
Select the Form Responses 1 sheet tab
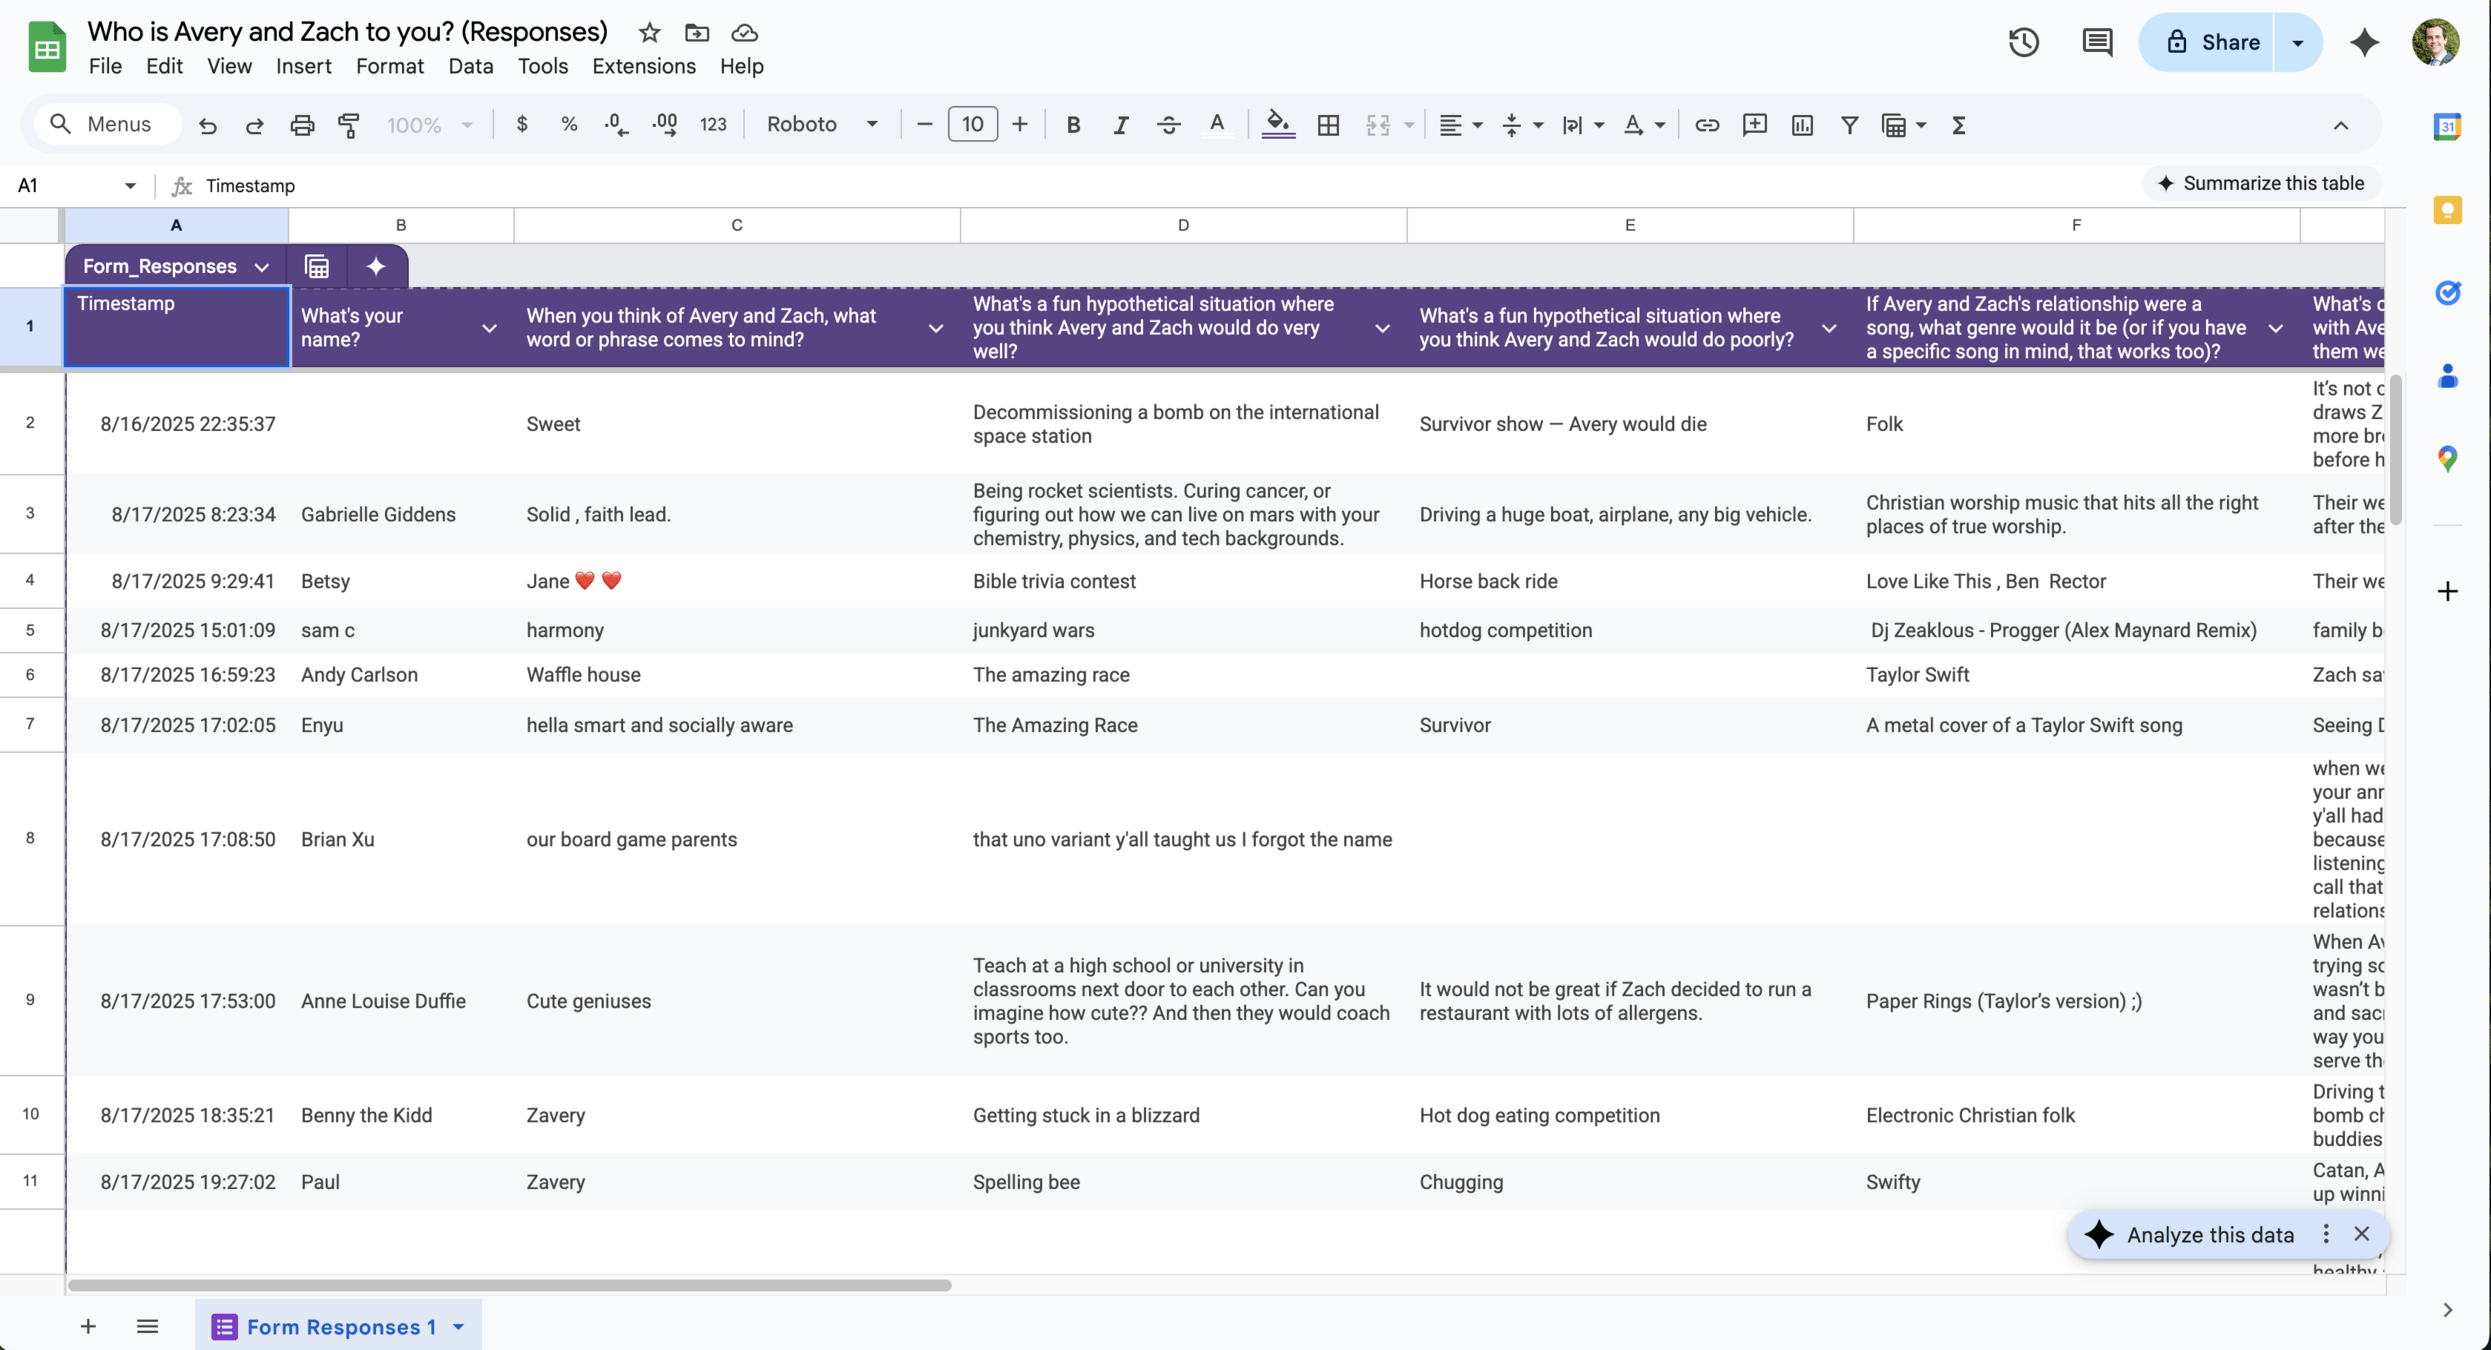click(x=340, y=1326)
